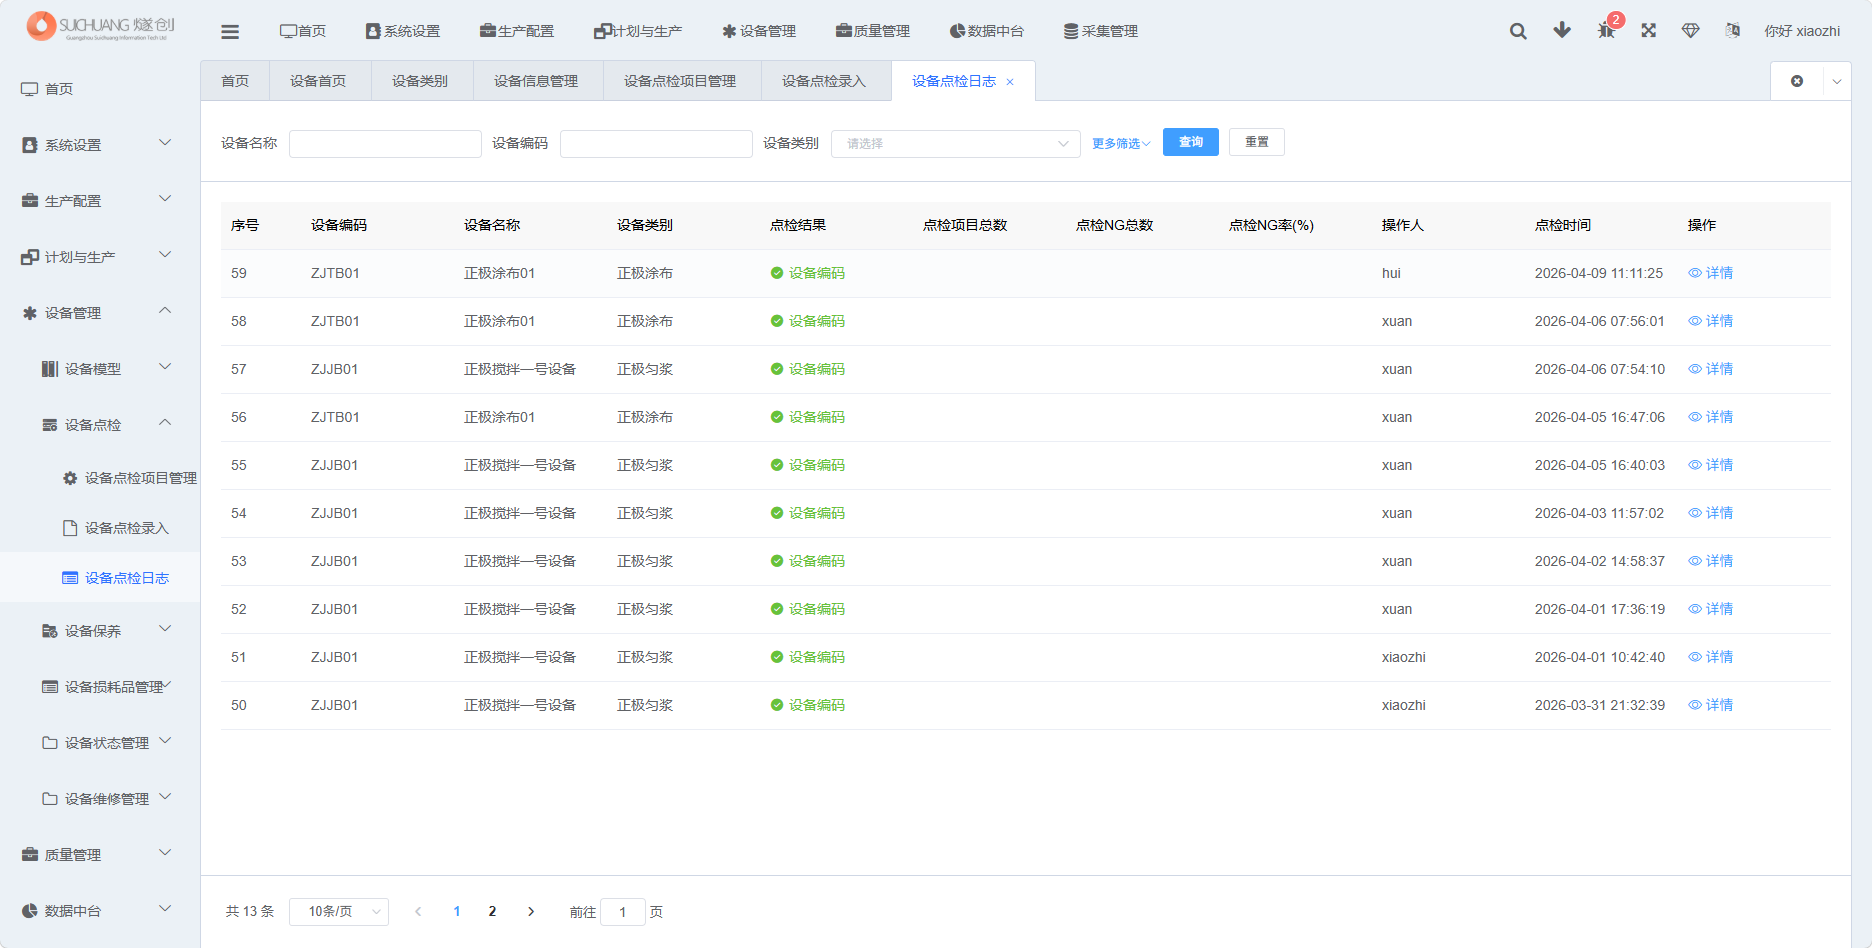Screen dimensions: 1872x948
Task: Click the SUCHUANG logo
Action: pos(101,26)
